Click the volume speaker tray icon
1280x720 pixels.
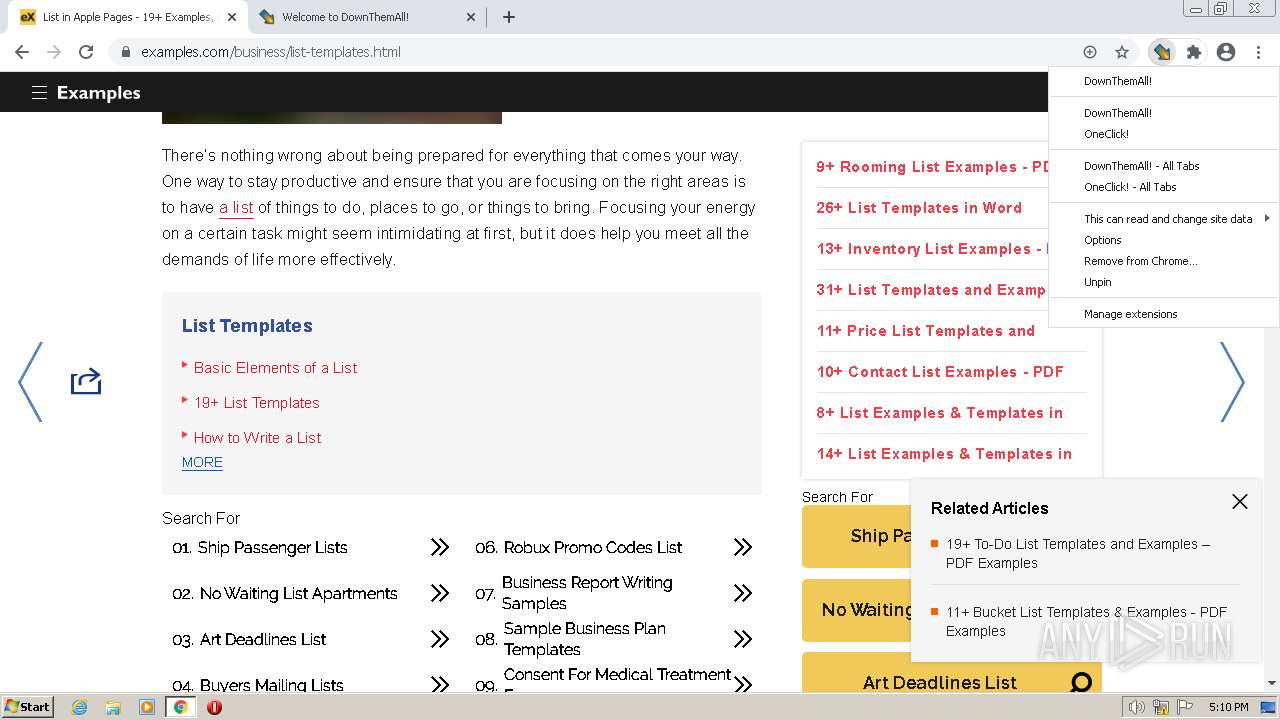[x=1136, y=707]
